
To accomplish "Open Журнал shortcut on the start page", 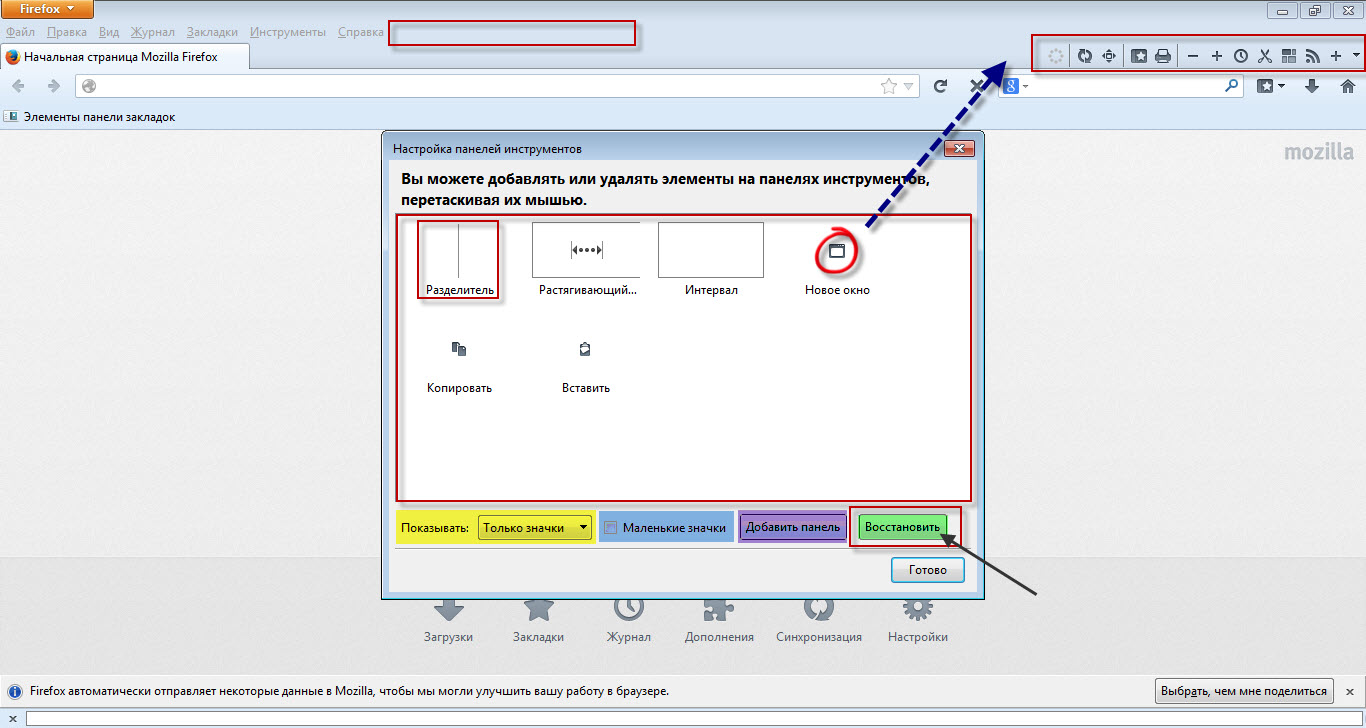I will [x=628, y=619].
